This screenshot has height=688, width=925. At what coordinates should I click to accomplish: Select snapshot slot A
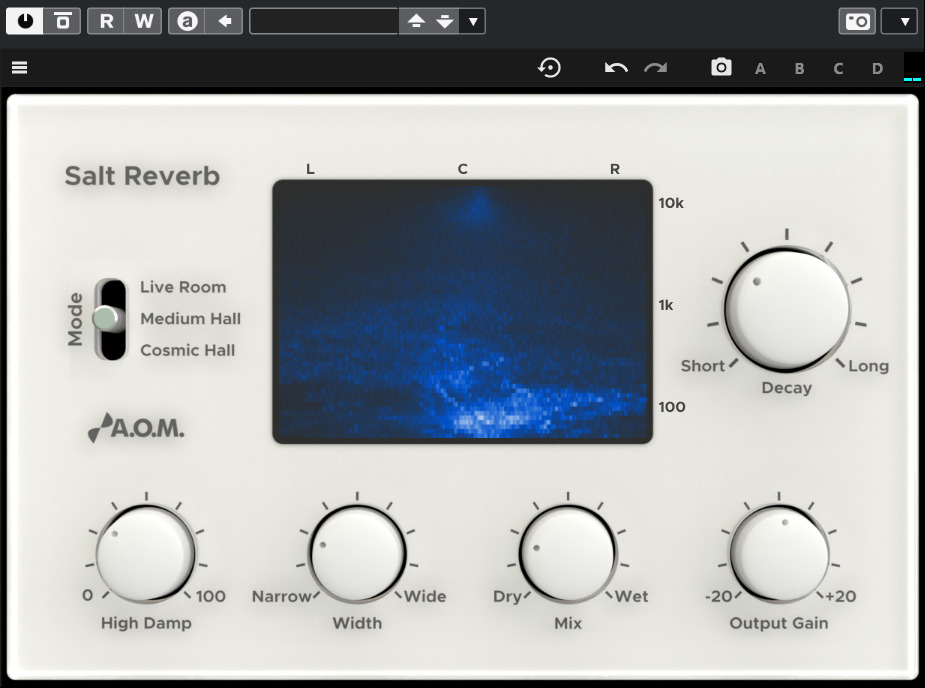760,68
